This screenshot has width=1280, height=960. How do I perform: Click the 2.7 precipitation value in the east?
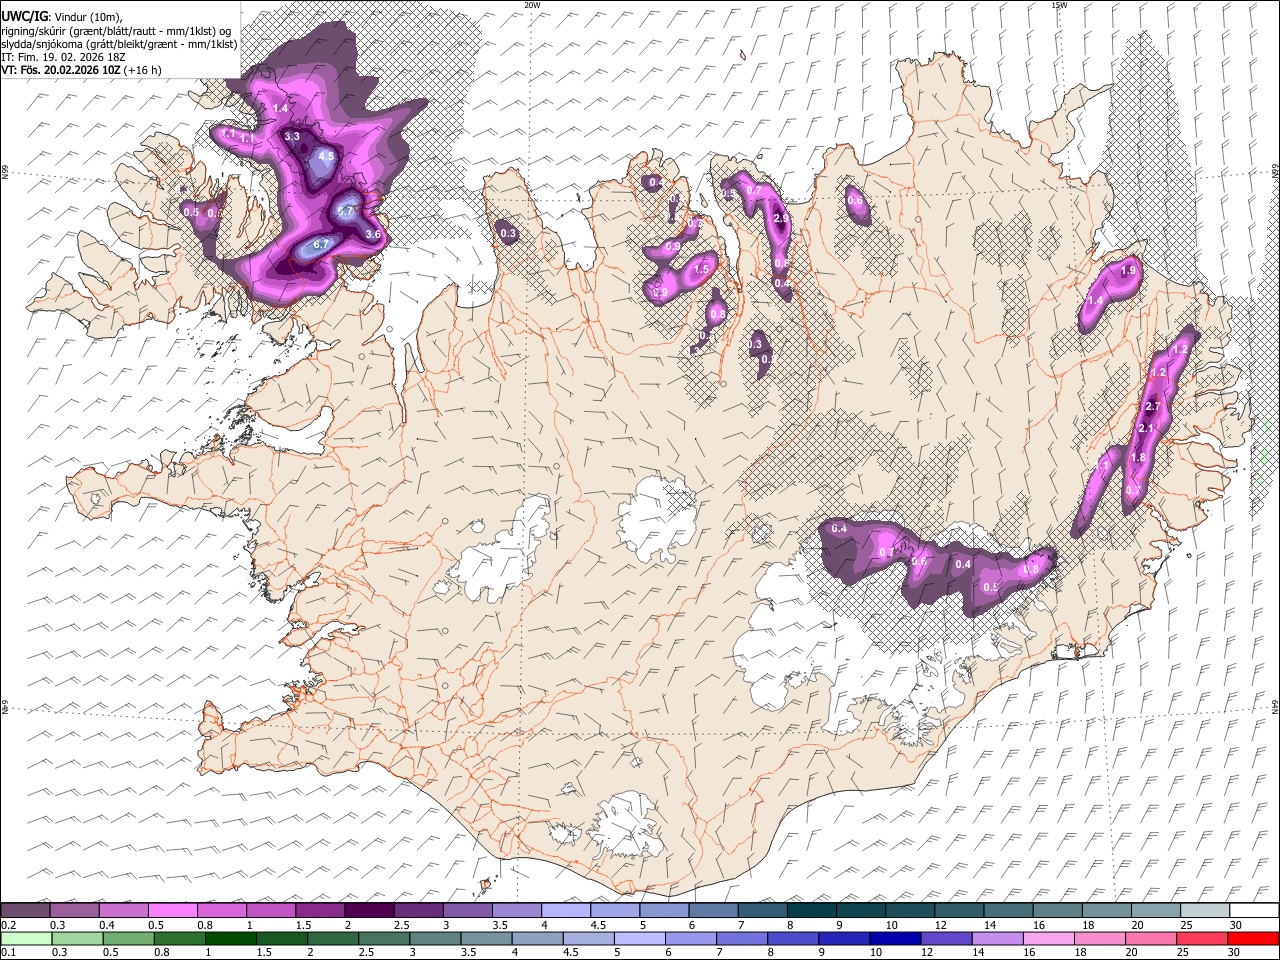click(1152, 406)
